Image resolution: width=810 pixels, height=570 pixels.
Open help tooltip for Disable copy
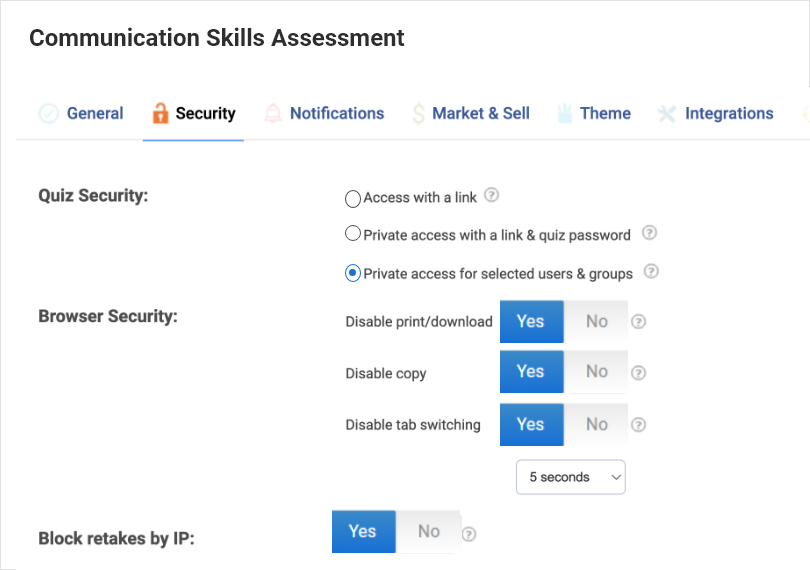point(639,373)
